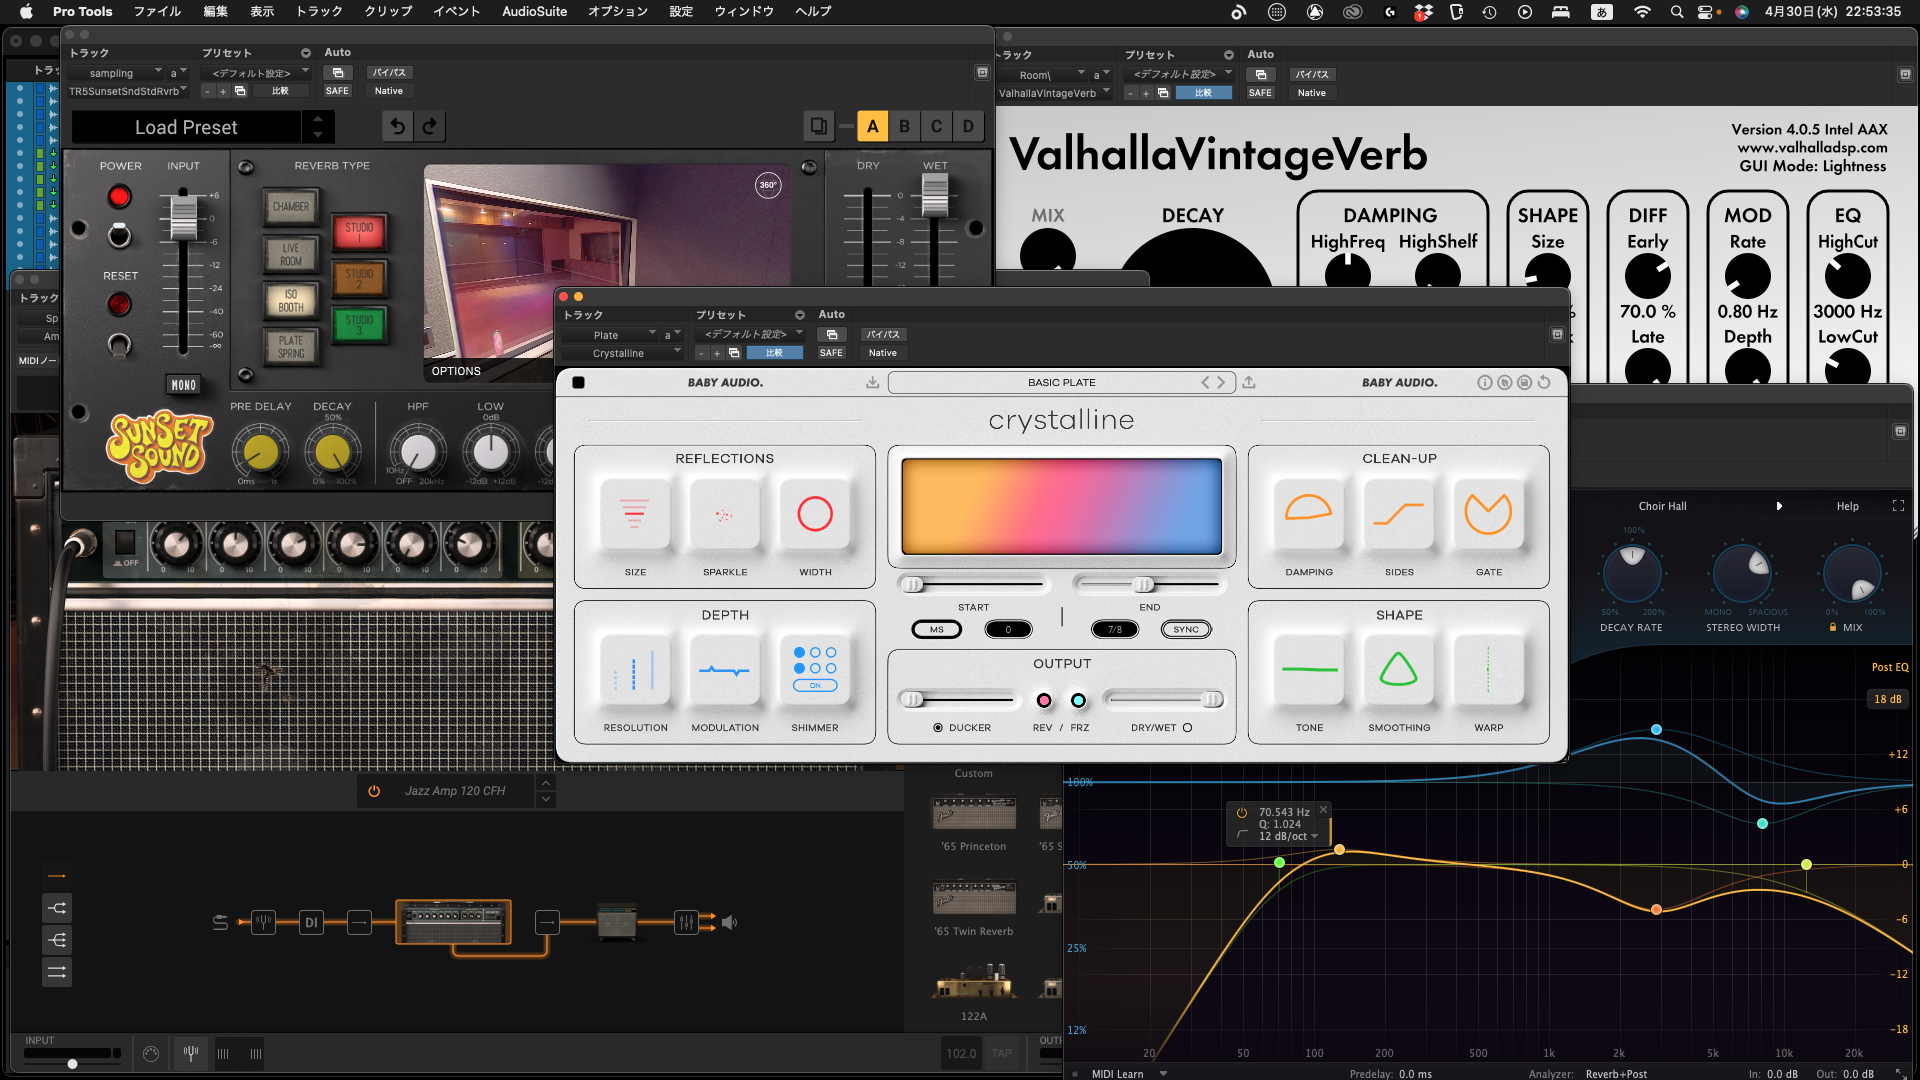Toggle the Crystalline SYNC button
Image resolution: width=1920 pixels, height=1080 pixels.
click(x=1186, y=629)
